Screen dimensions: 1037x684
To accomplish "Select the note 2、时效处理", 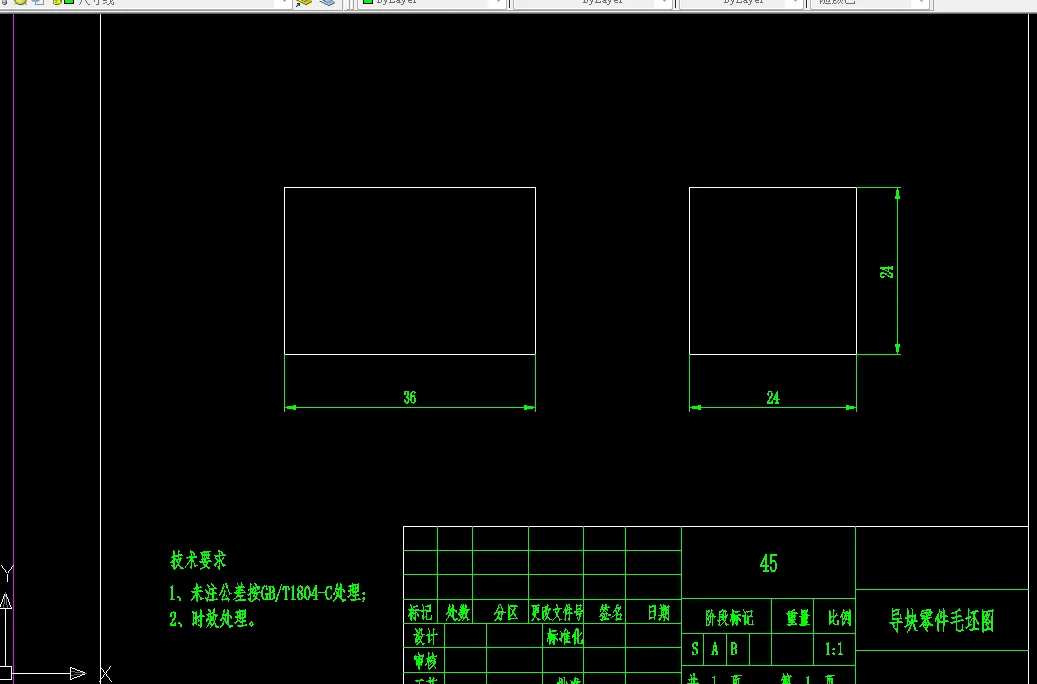I will 212,619.
